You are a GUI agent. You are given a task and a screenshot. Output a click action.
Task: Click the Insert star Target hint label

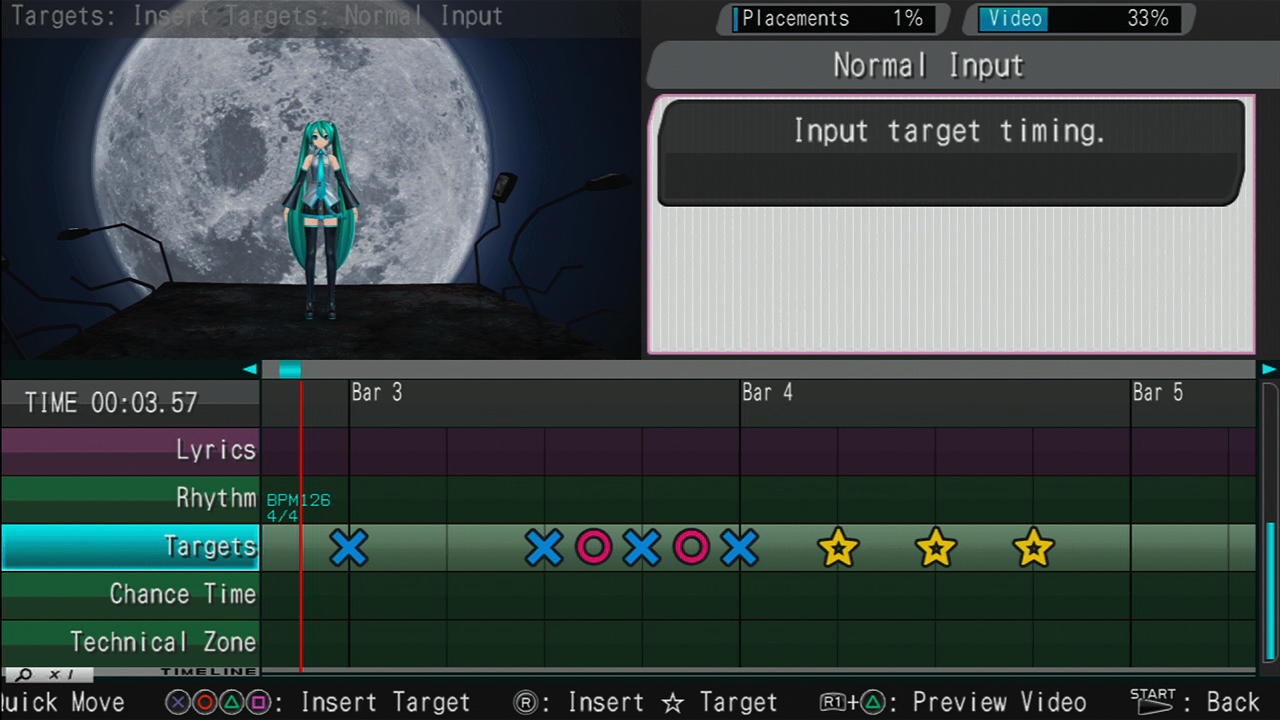point(672,703)
